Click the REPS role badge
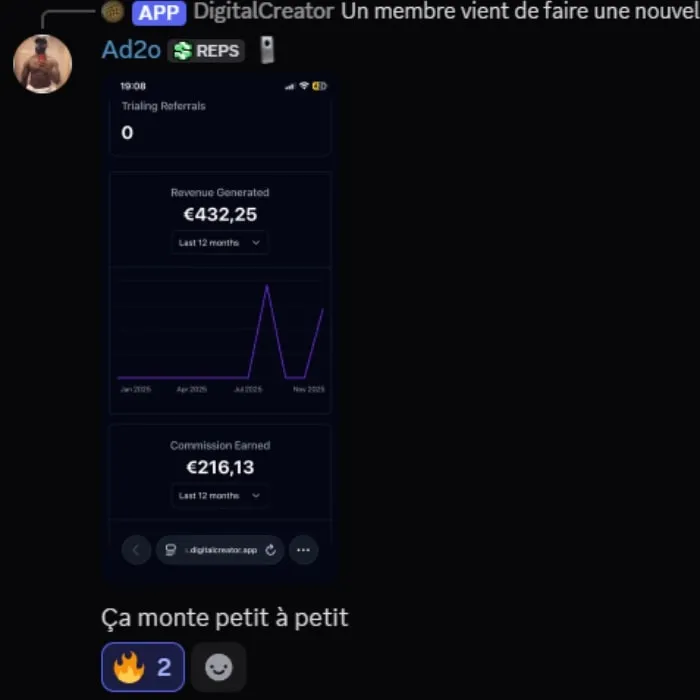The height and width of the screenshot is (700, 700). [206, 50]
